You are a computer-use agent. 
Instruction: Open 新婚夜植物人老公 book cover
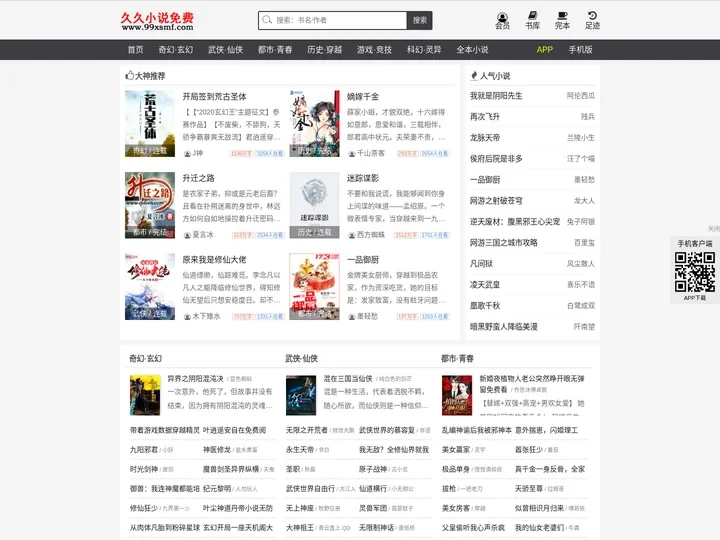[x=457, y=395]
